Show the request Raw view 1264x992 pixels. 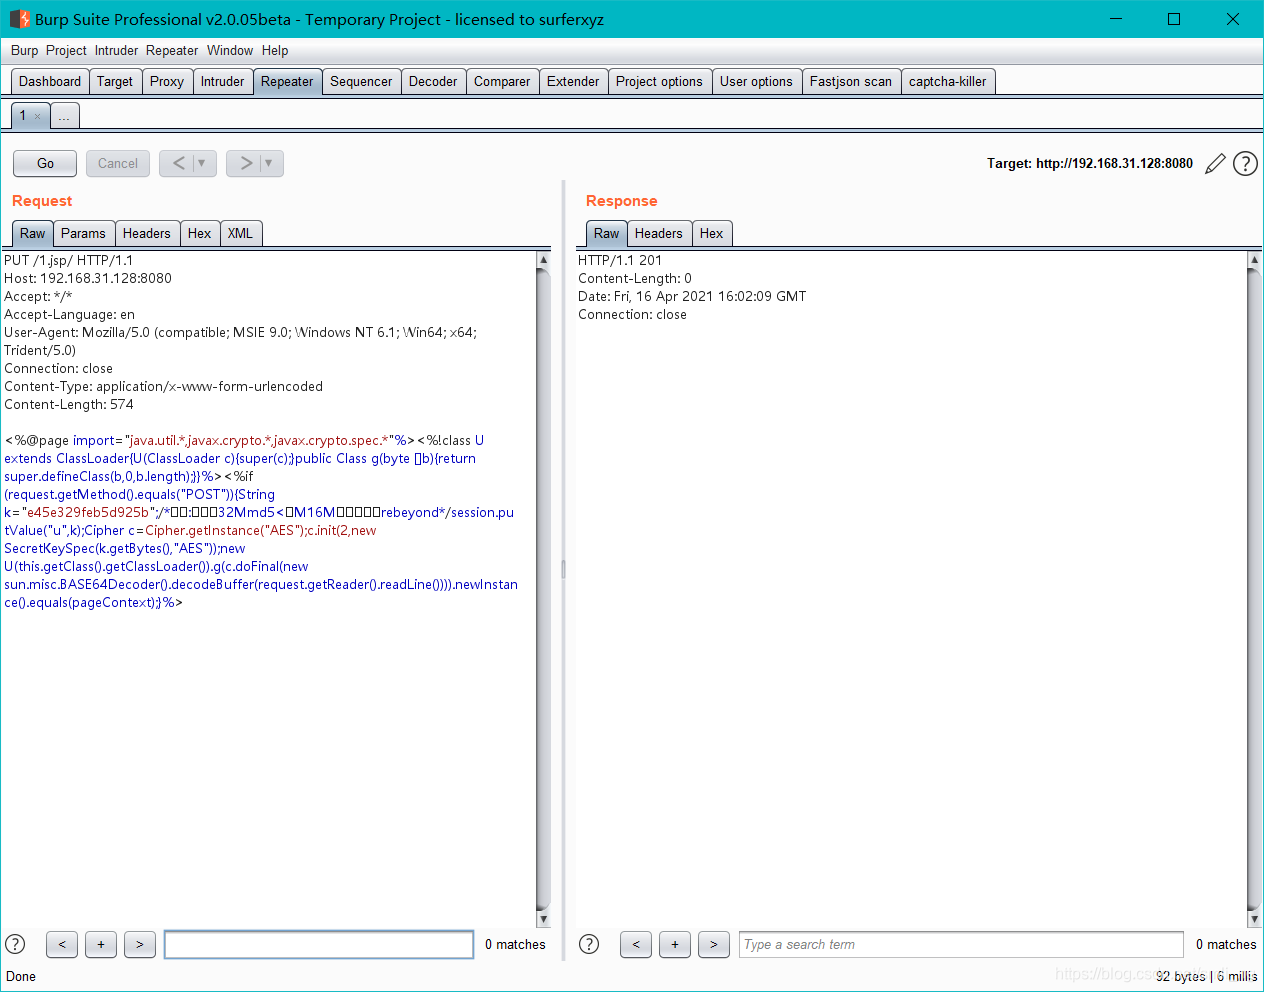(32, 233)
